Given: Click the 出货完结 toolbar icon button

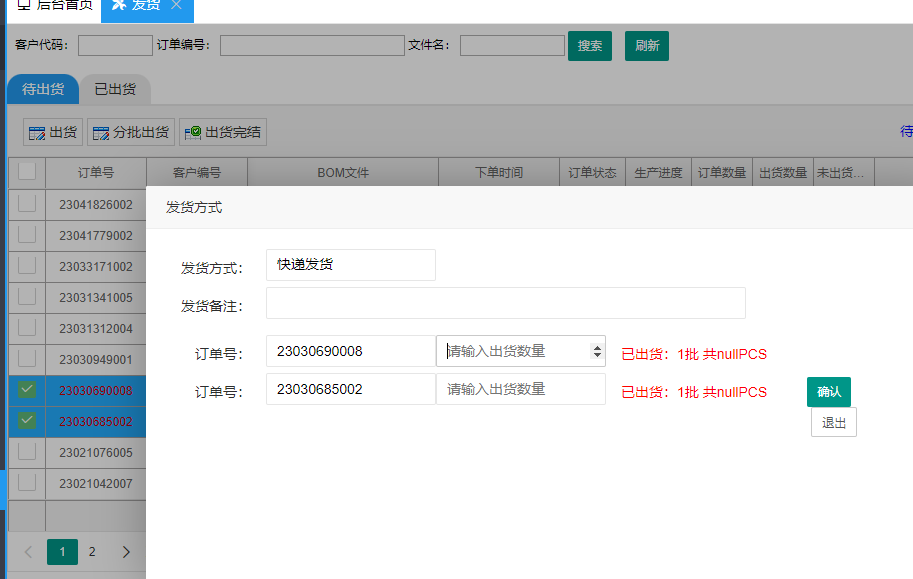Looking at the screenshot, I should [x=222, y=132].
